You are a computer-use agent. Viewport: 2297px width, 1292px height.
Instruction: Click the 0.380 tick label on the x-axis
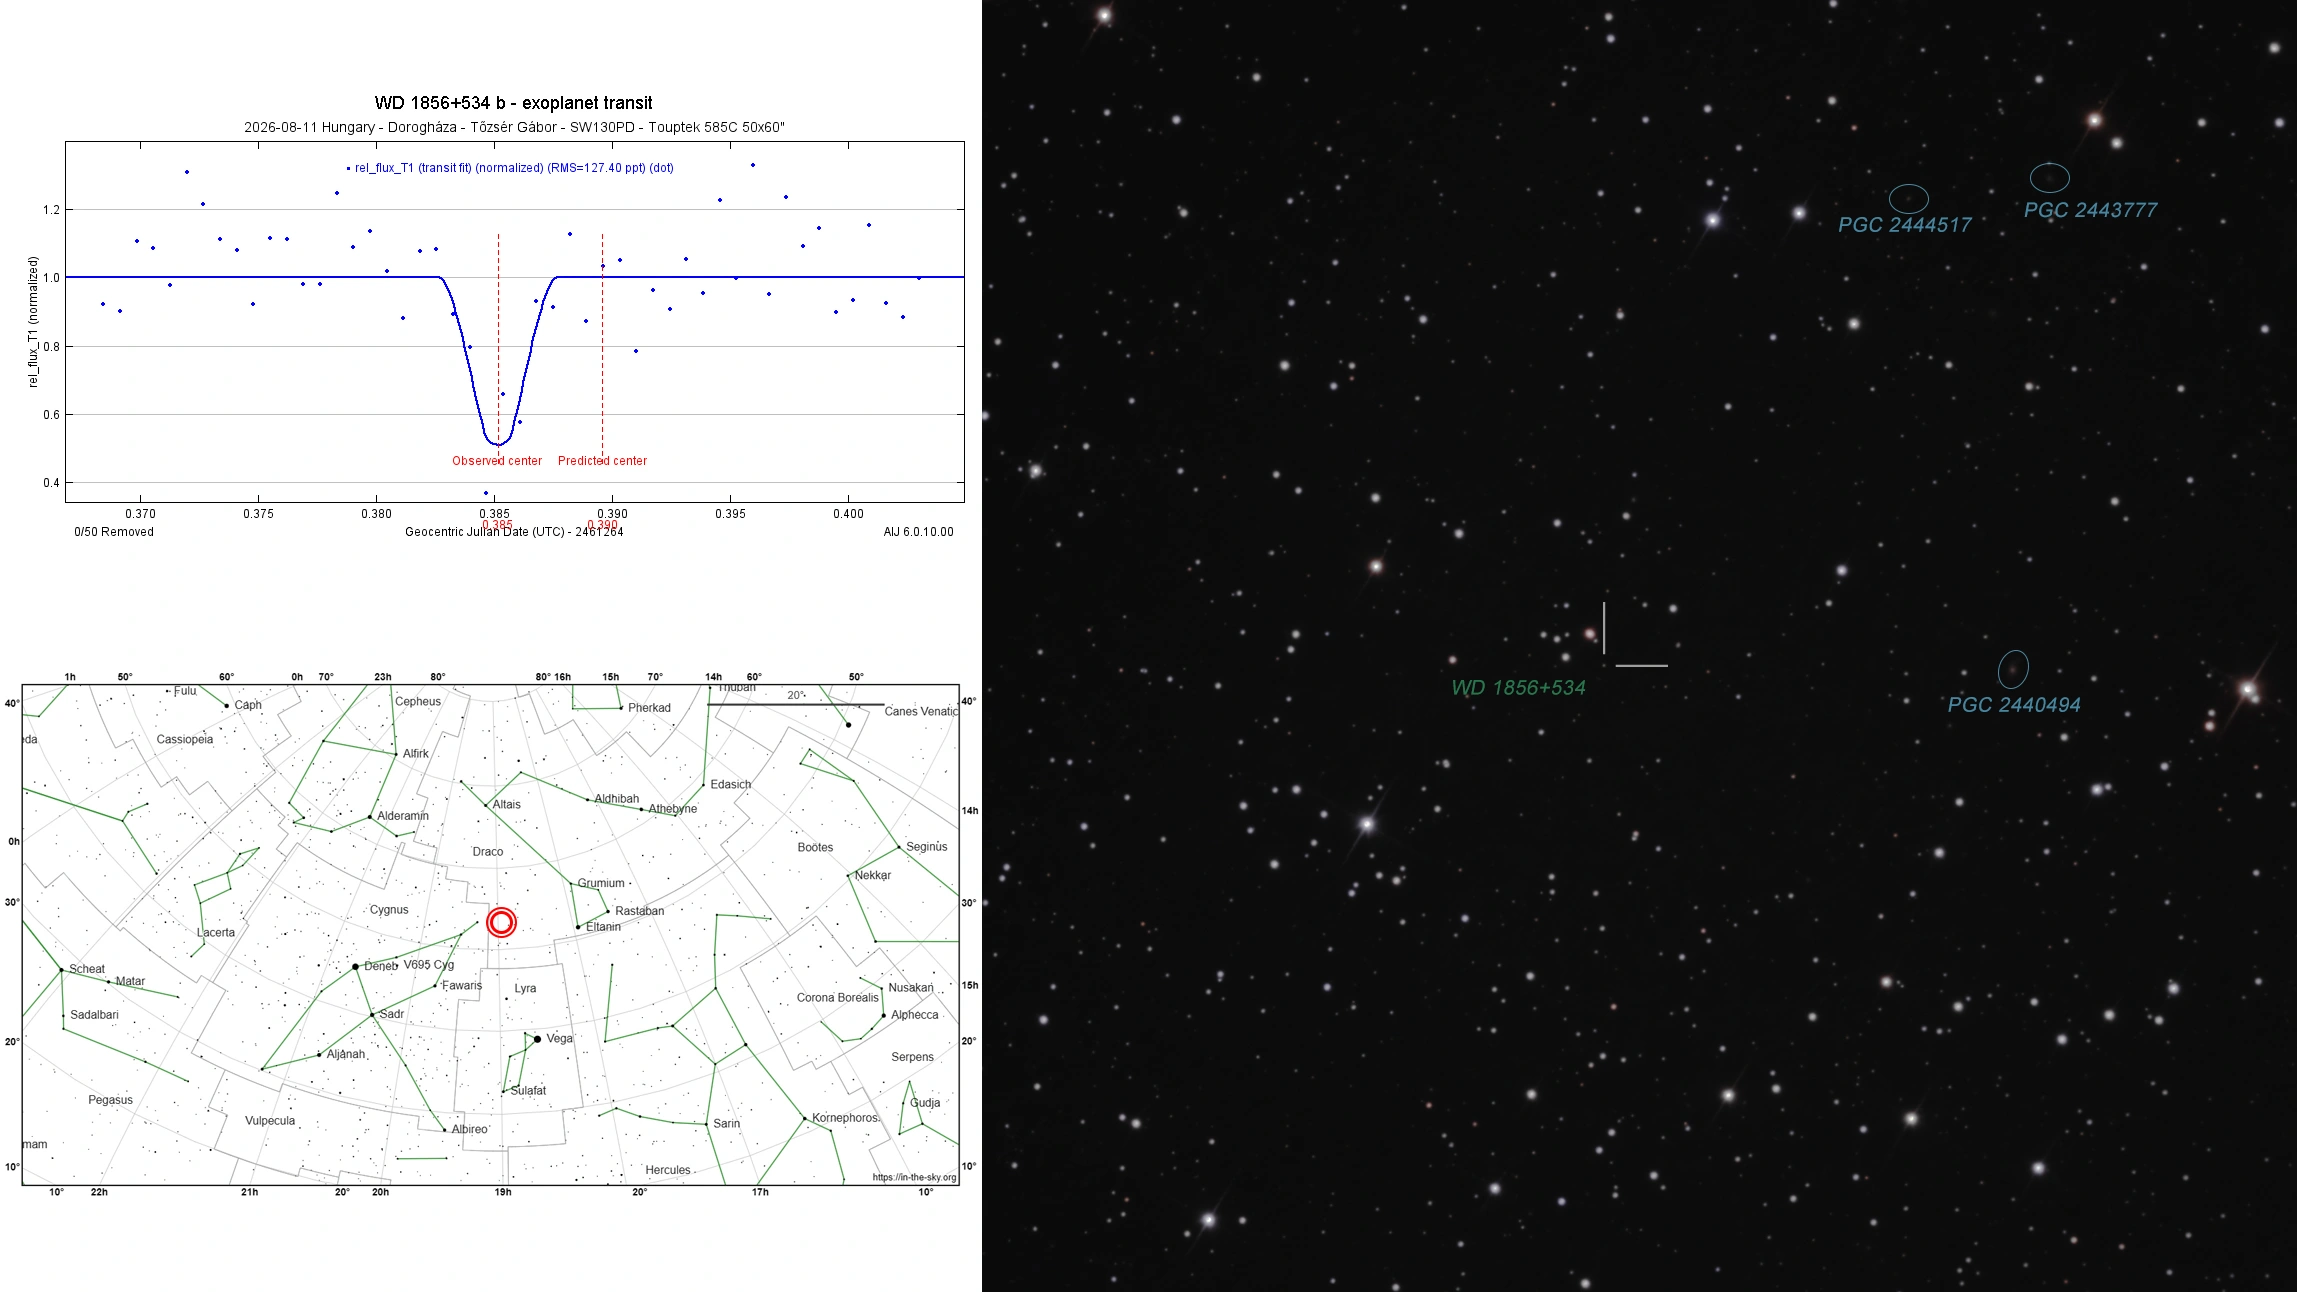point(376,514)
